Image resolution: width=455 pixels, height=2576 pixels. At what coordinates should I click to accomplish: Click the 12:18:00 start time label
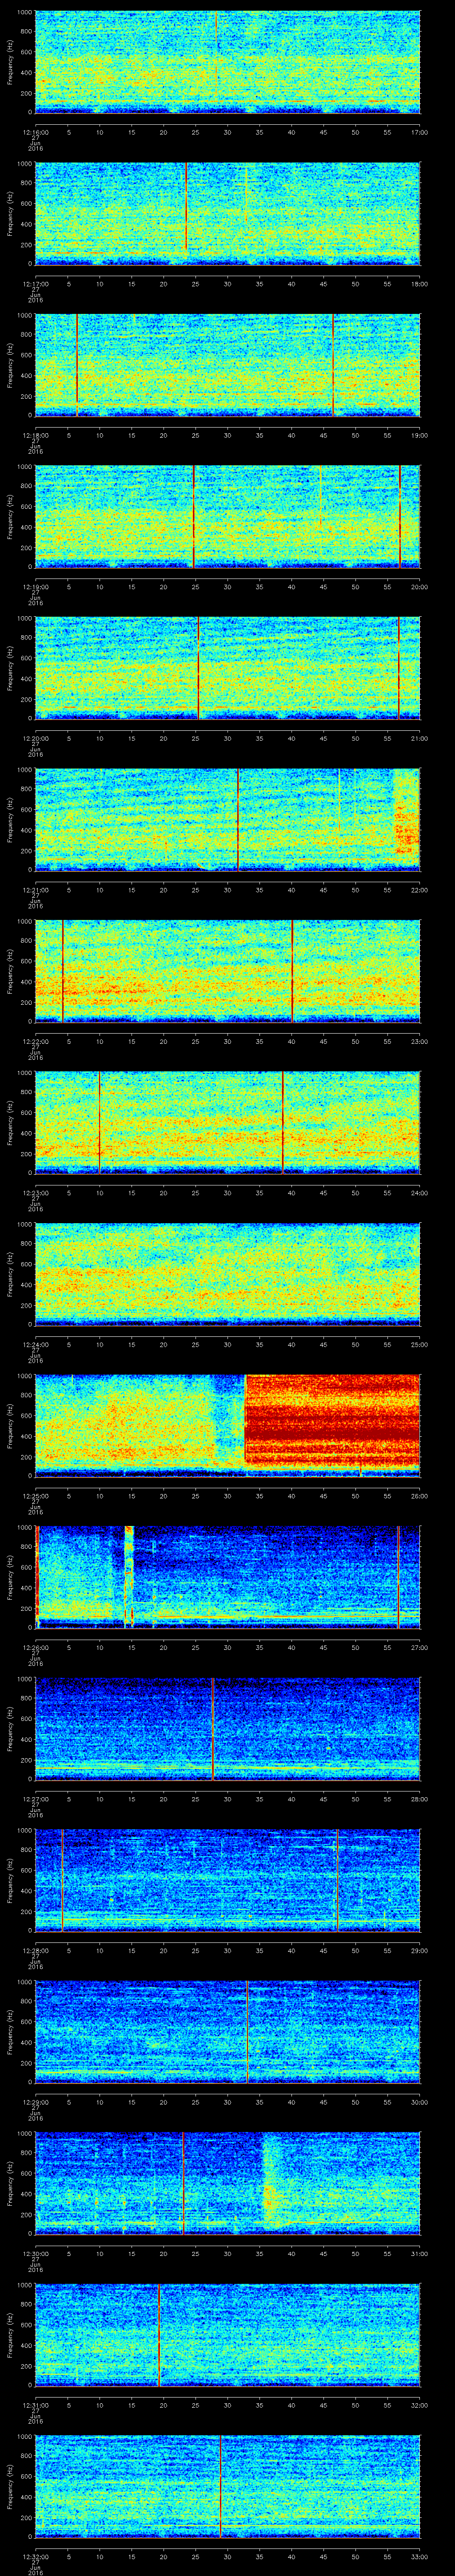coord(35,435)
